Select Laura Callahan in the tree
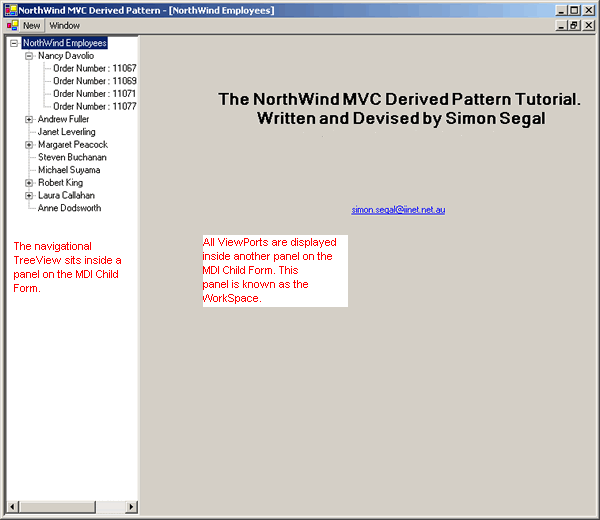600x520 pixels. click(x=66, y=196)
